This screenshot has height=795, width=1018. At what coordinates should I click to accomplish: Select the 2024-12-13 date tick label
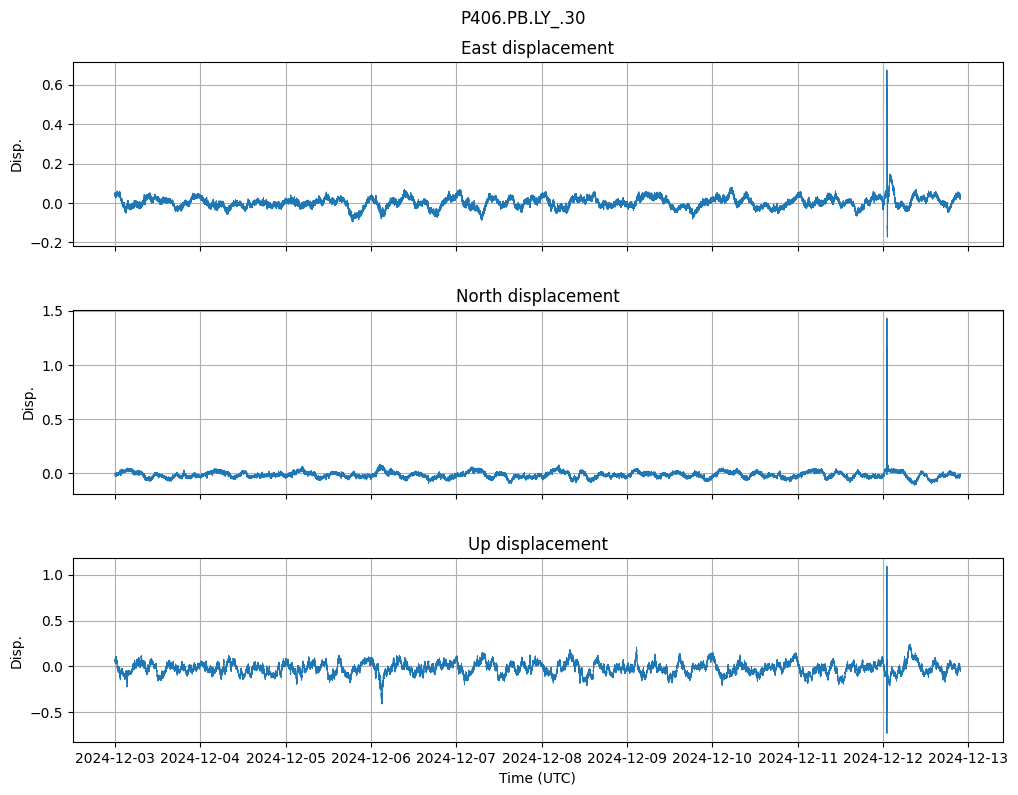coord(968,759)
